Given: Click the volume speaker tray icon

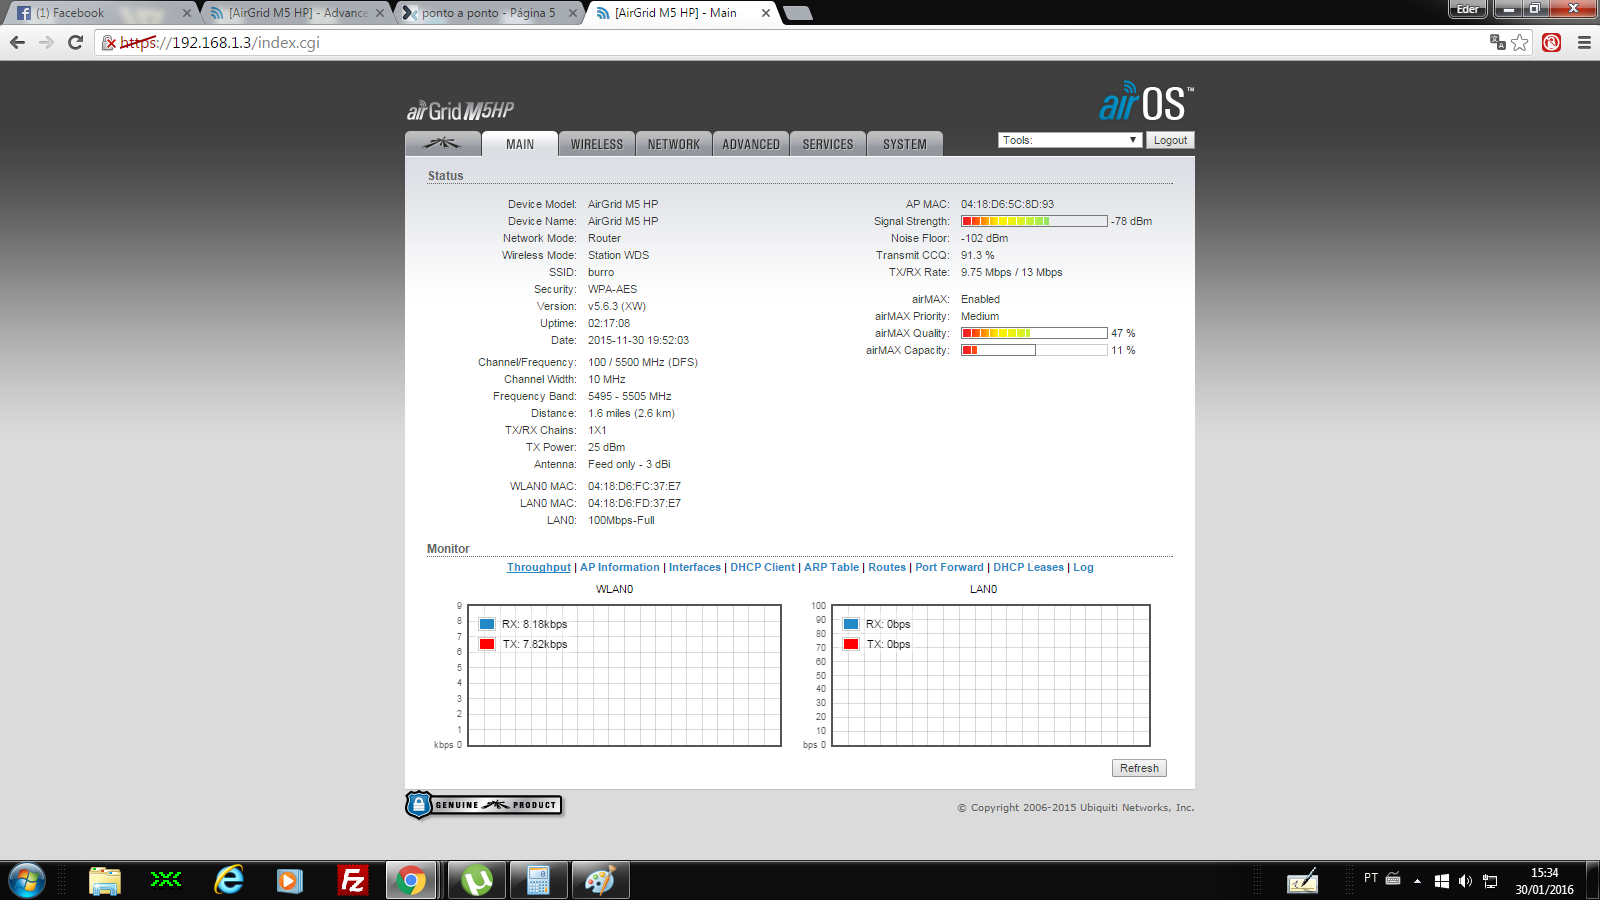Looking at the screenshot, I should pyautogui.click(x=1465, y=881).
